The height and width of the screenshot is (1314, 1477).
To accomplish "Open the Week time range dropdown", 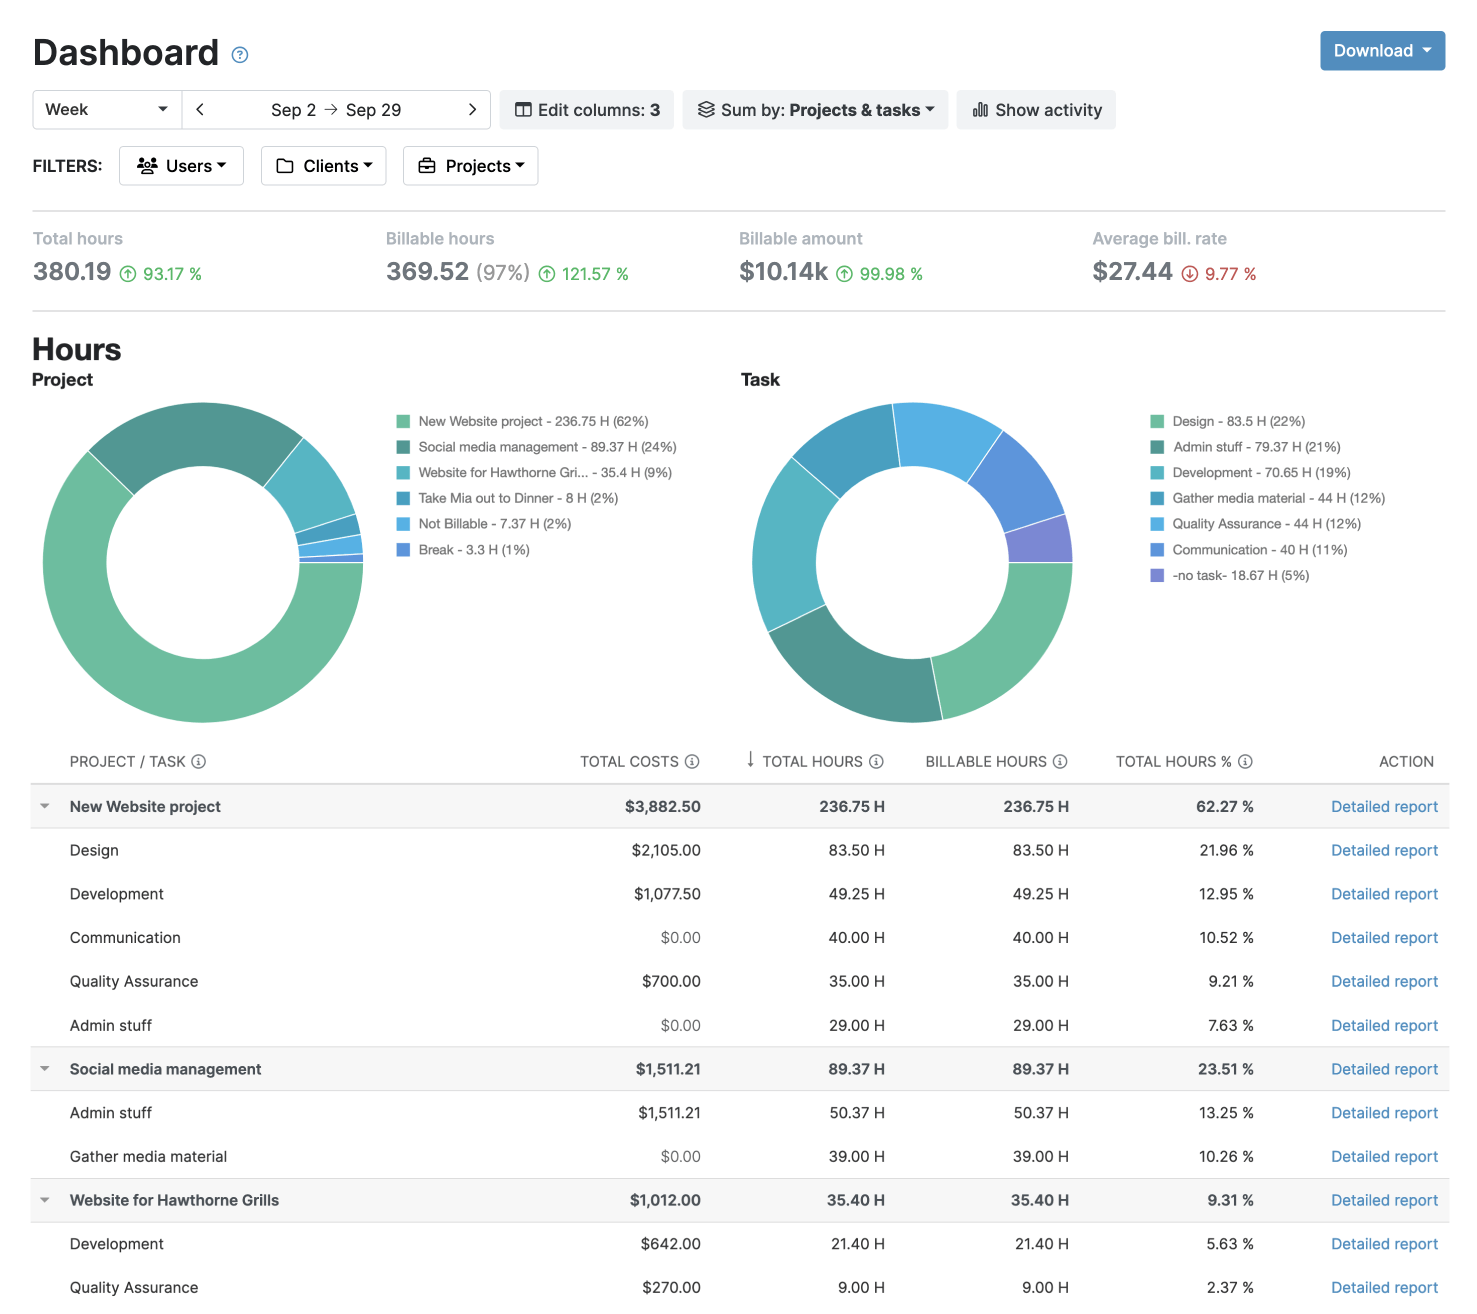I will 105,110.
